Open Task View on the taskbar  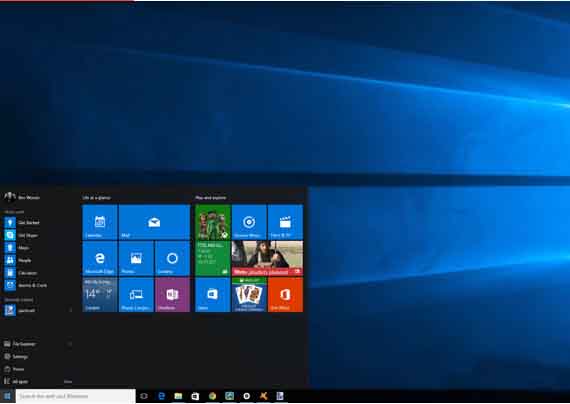click(144, 396)
